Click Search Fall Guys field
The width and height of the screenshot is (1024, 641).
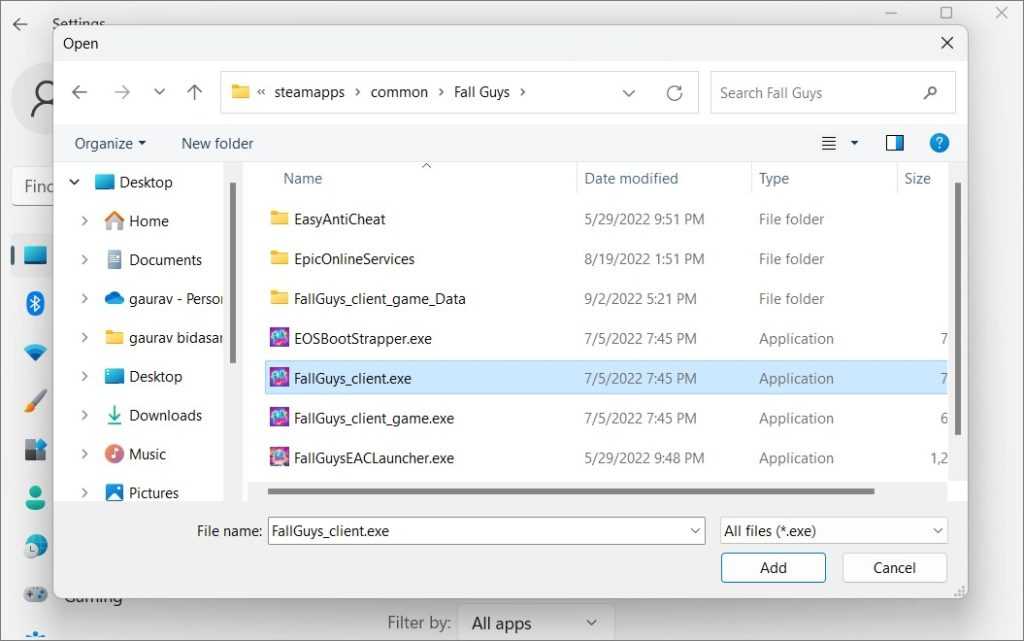click(x=833, y=93)
